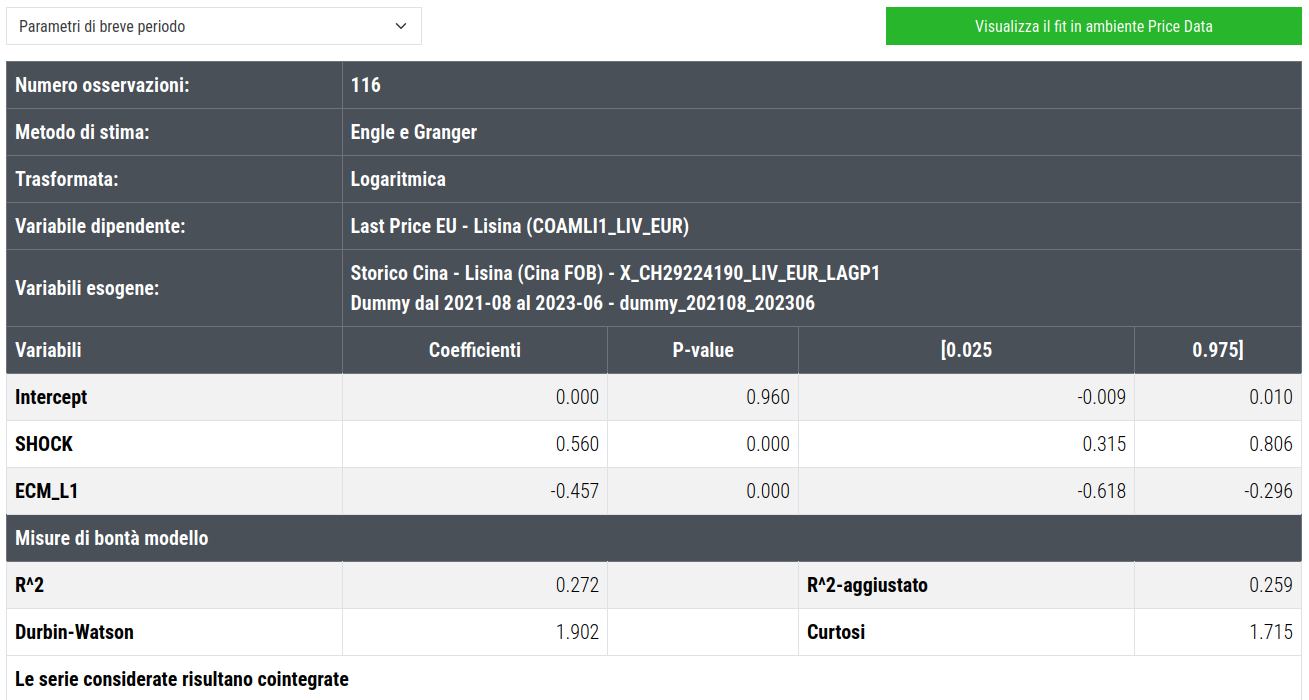The height and width of the screenshot is (700, 1309).
Task: Select 'Storico Cina - Lisina (Cina FOB)' variable line
Action: [615, 273]
